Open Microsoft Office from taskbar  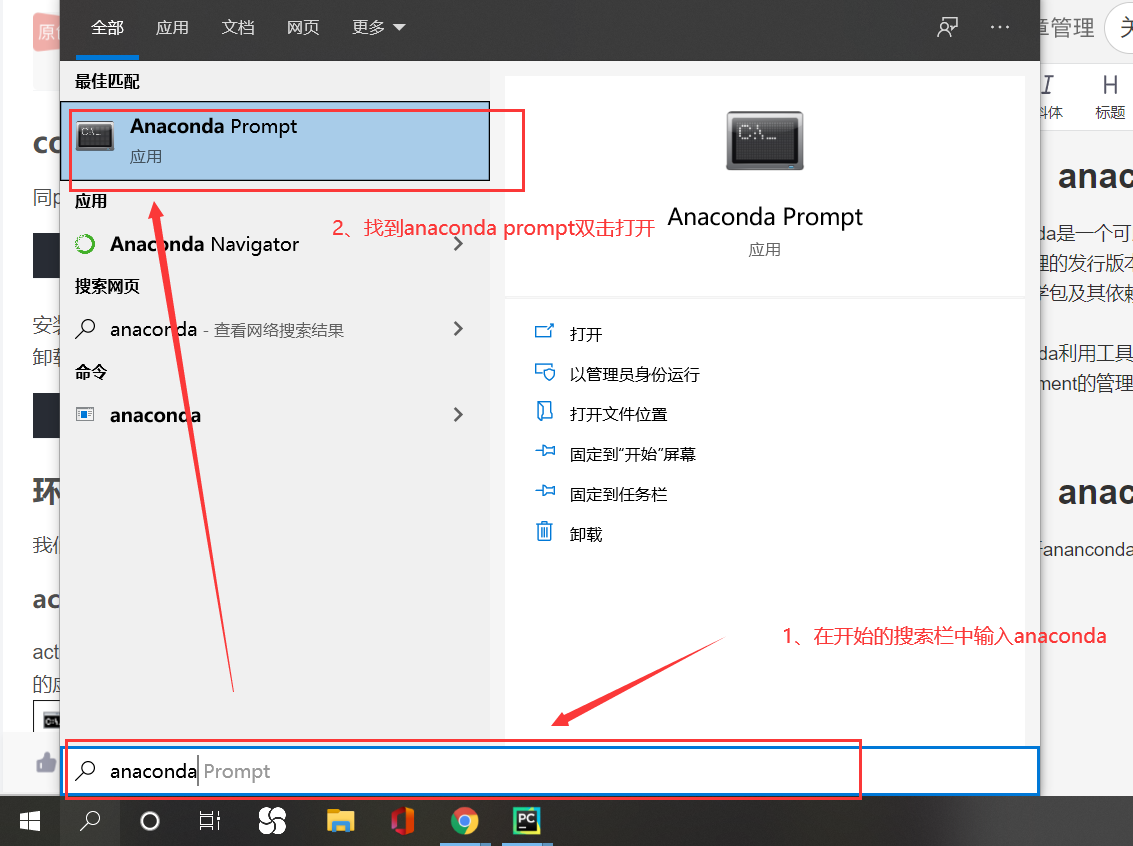tap(402, 821)
